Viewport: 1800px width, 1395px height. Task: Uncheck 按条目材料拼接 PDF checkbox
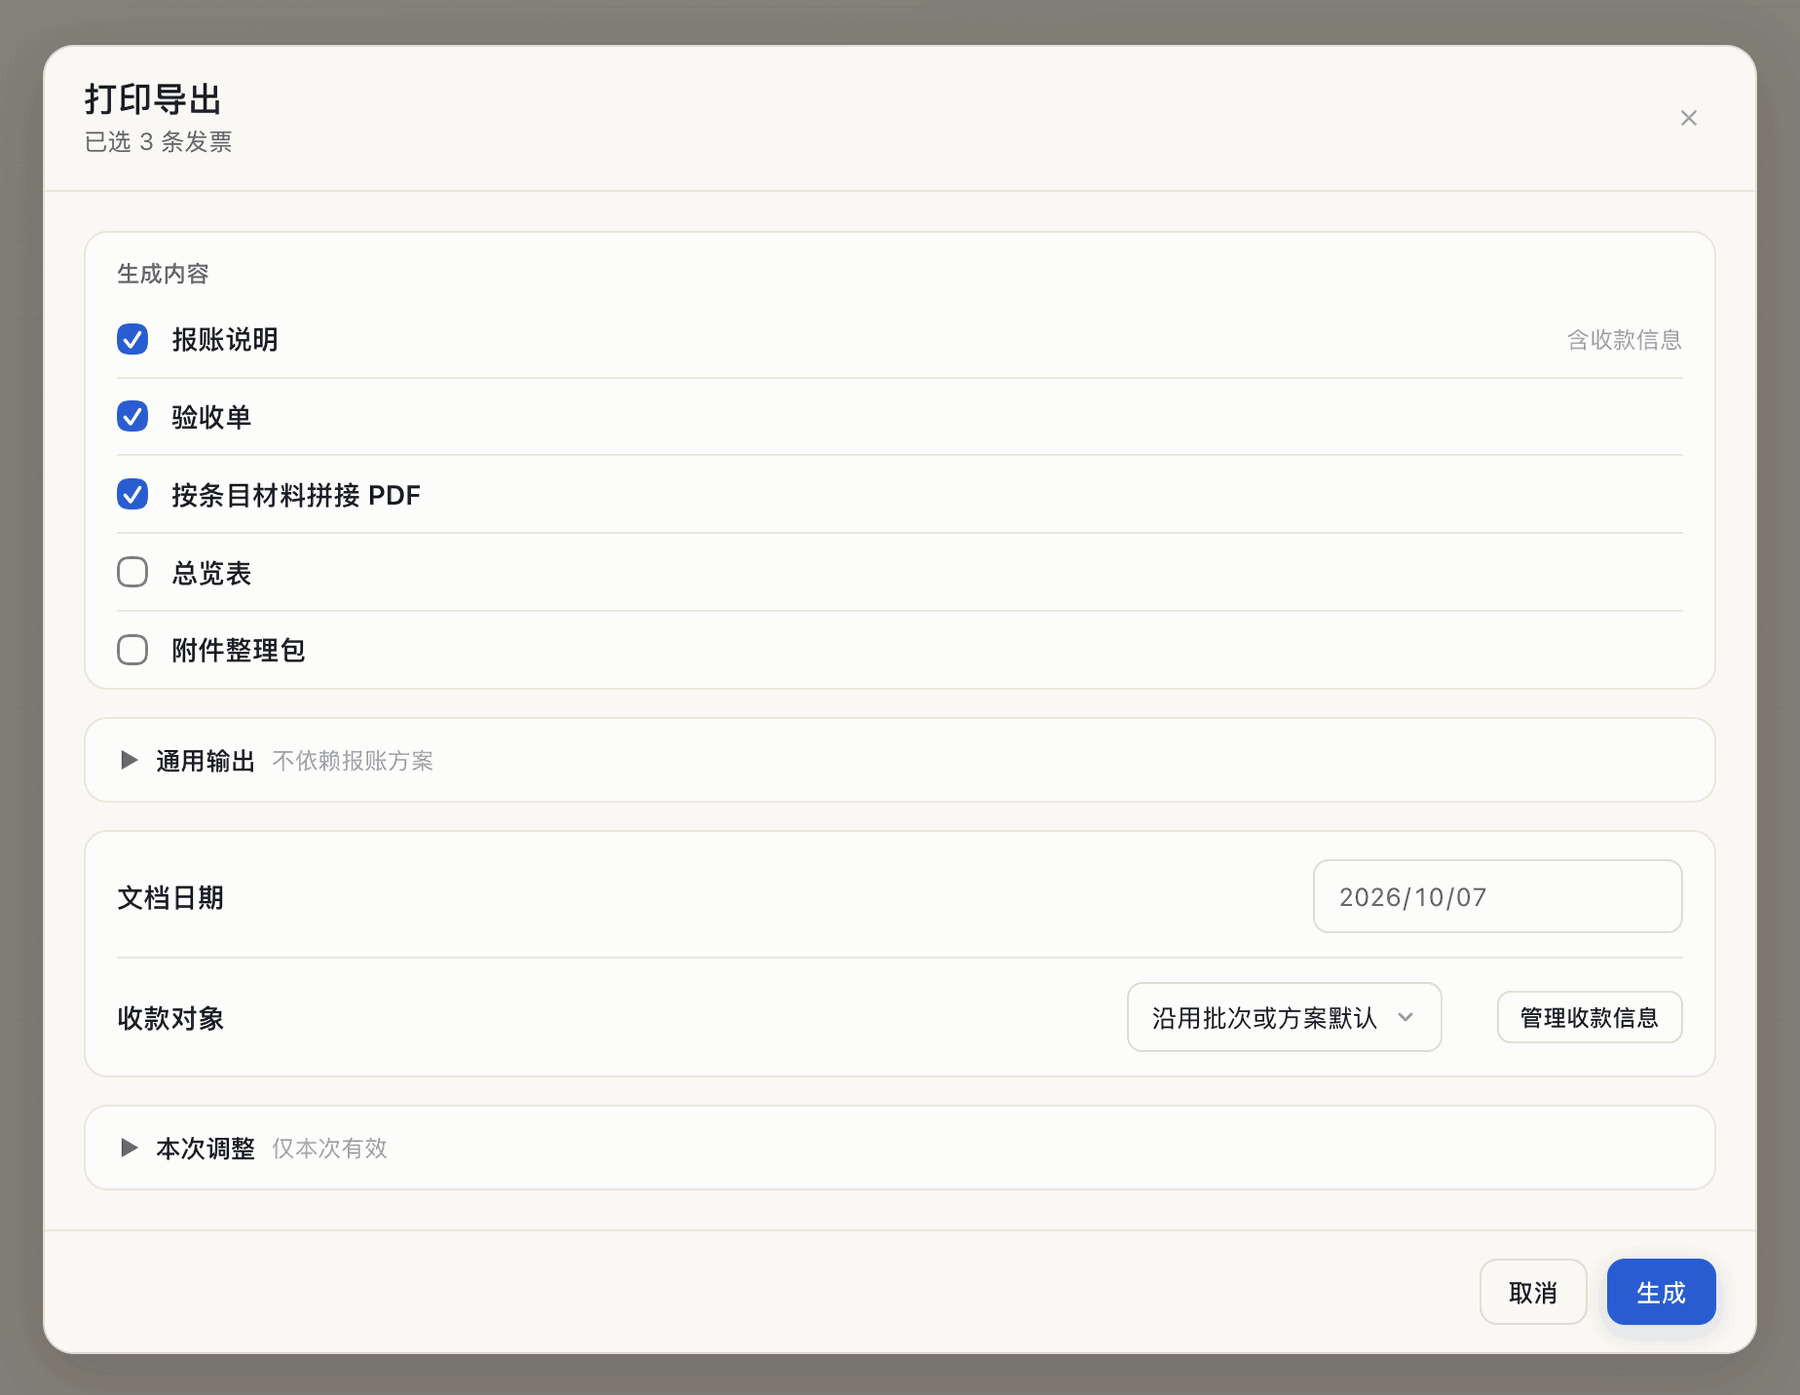coord(132,494)
